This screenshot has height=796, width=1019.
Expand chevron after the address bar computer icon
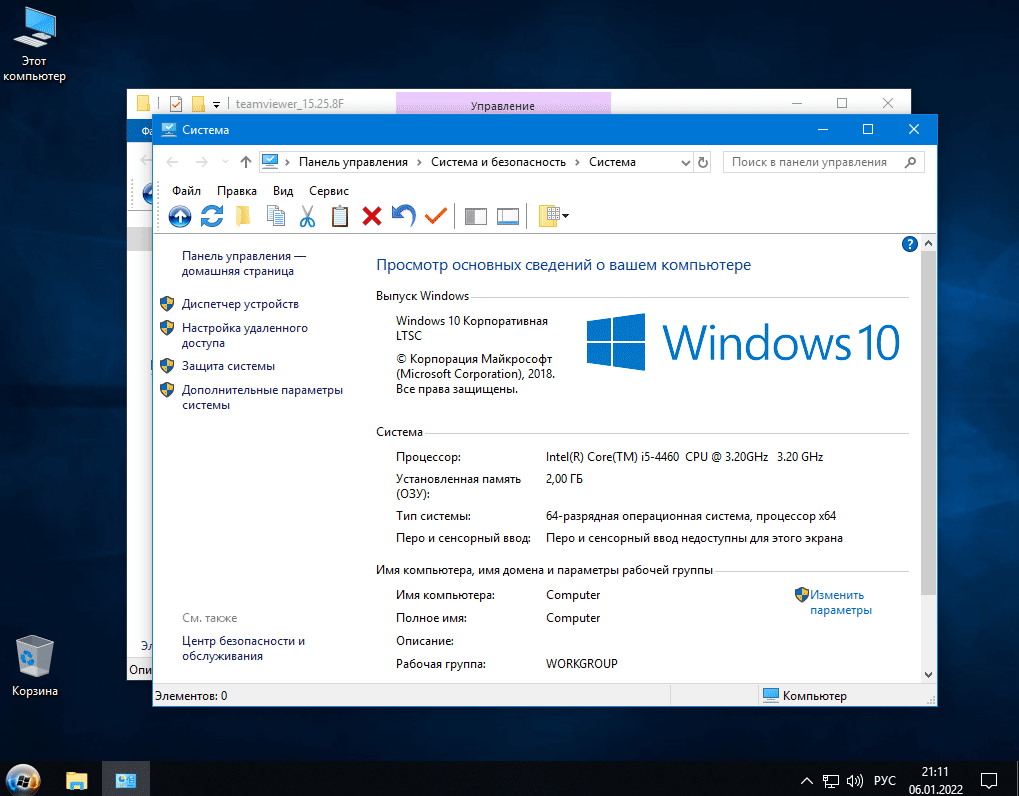[x=287, y=162]
